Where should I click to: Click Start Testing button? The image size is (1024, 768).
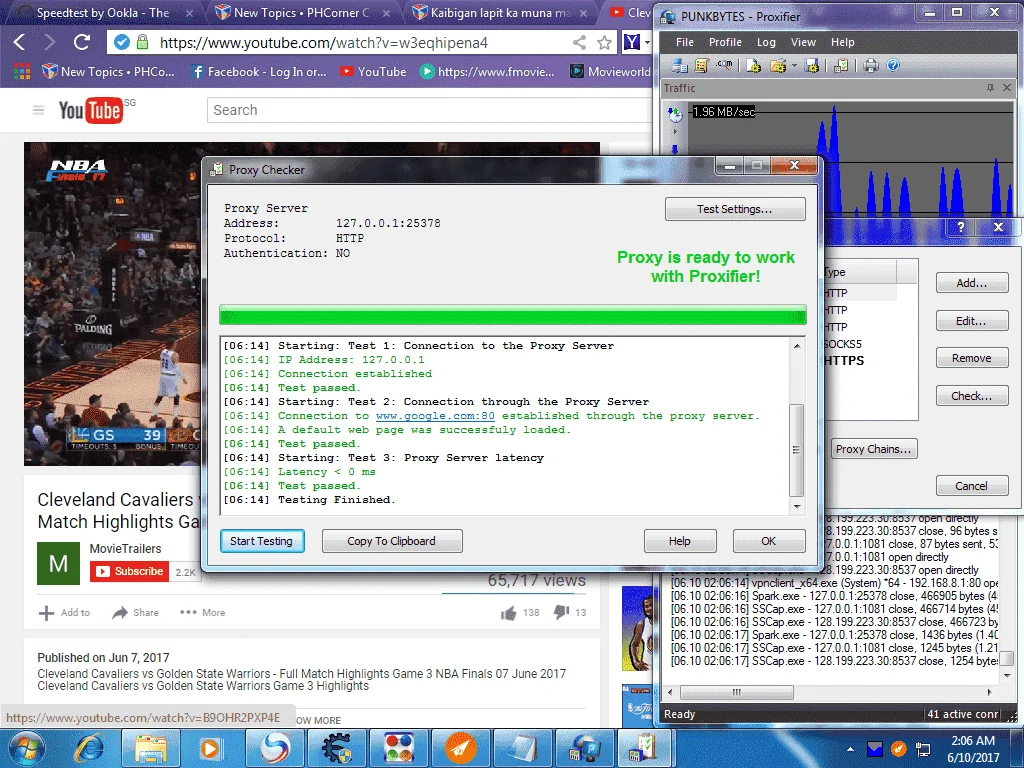coord(262,541)
